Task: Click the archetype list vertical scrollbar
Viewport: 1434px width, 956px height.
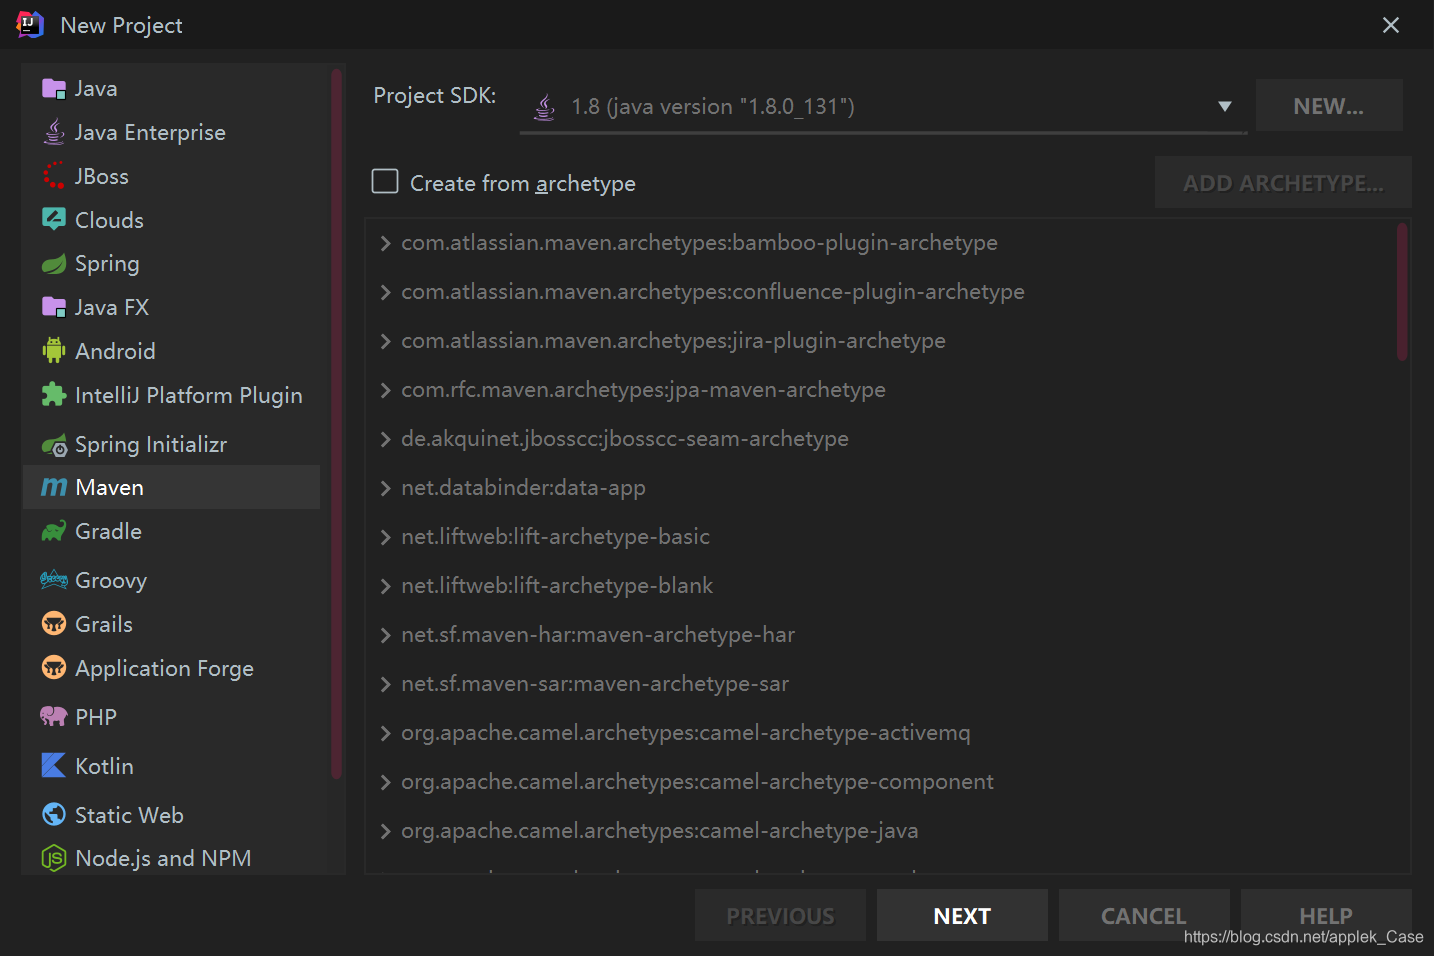Action: pyautogui.click(x=1402, y=291)
